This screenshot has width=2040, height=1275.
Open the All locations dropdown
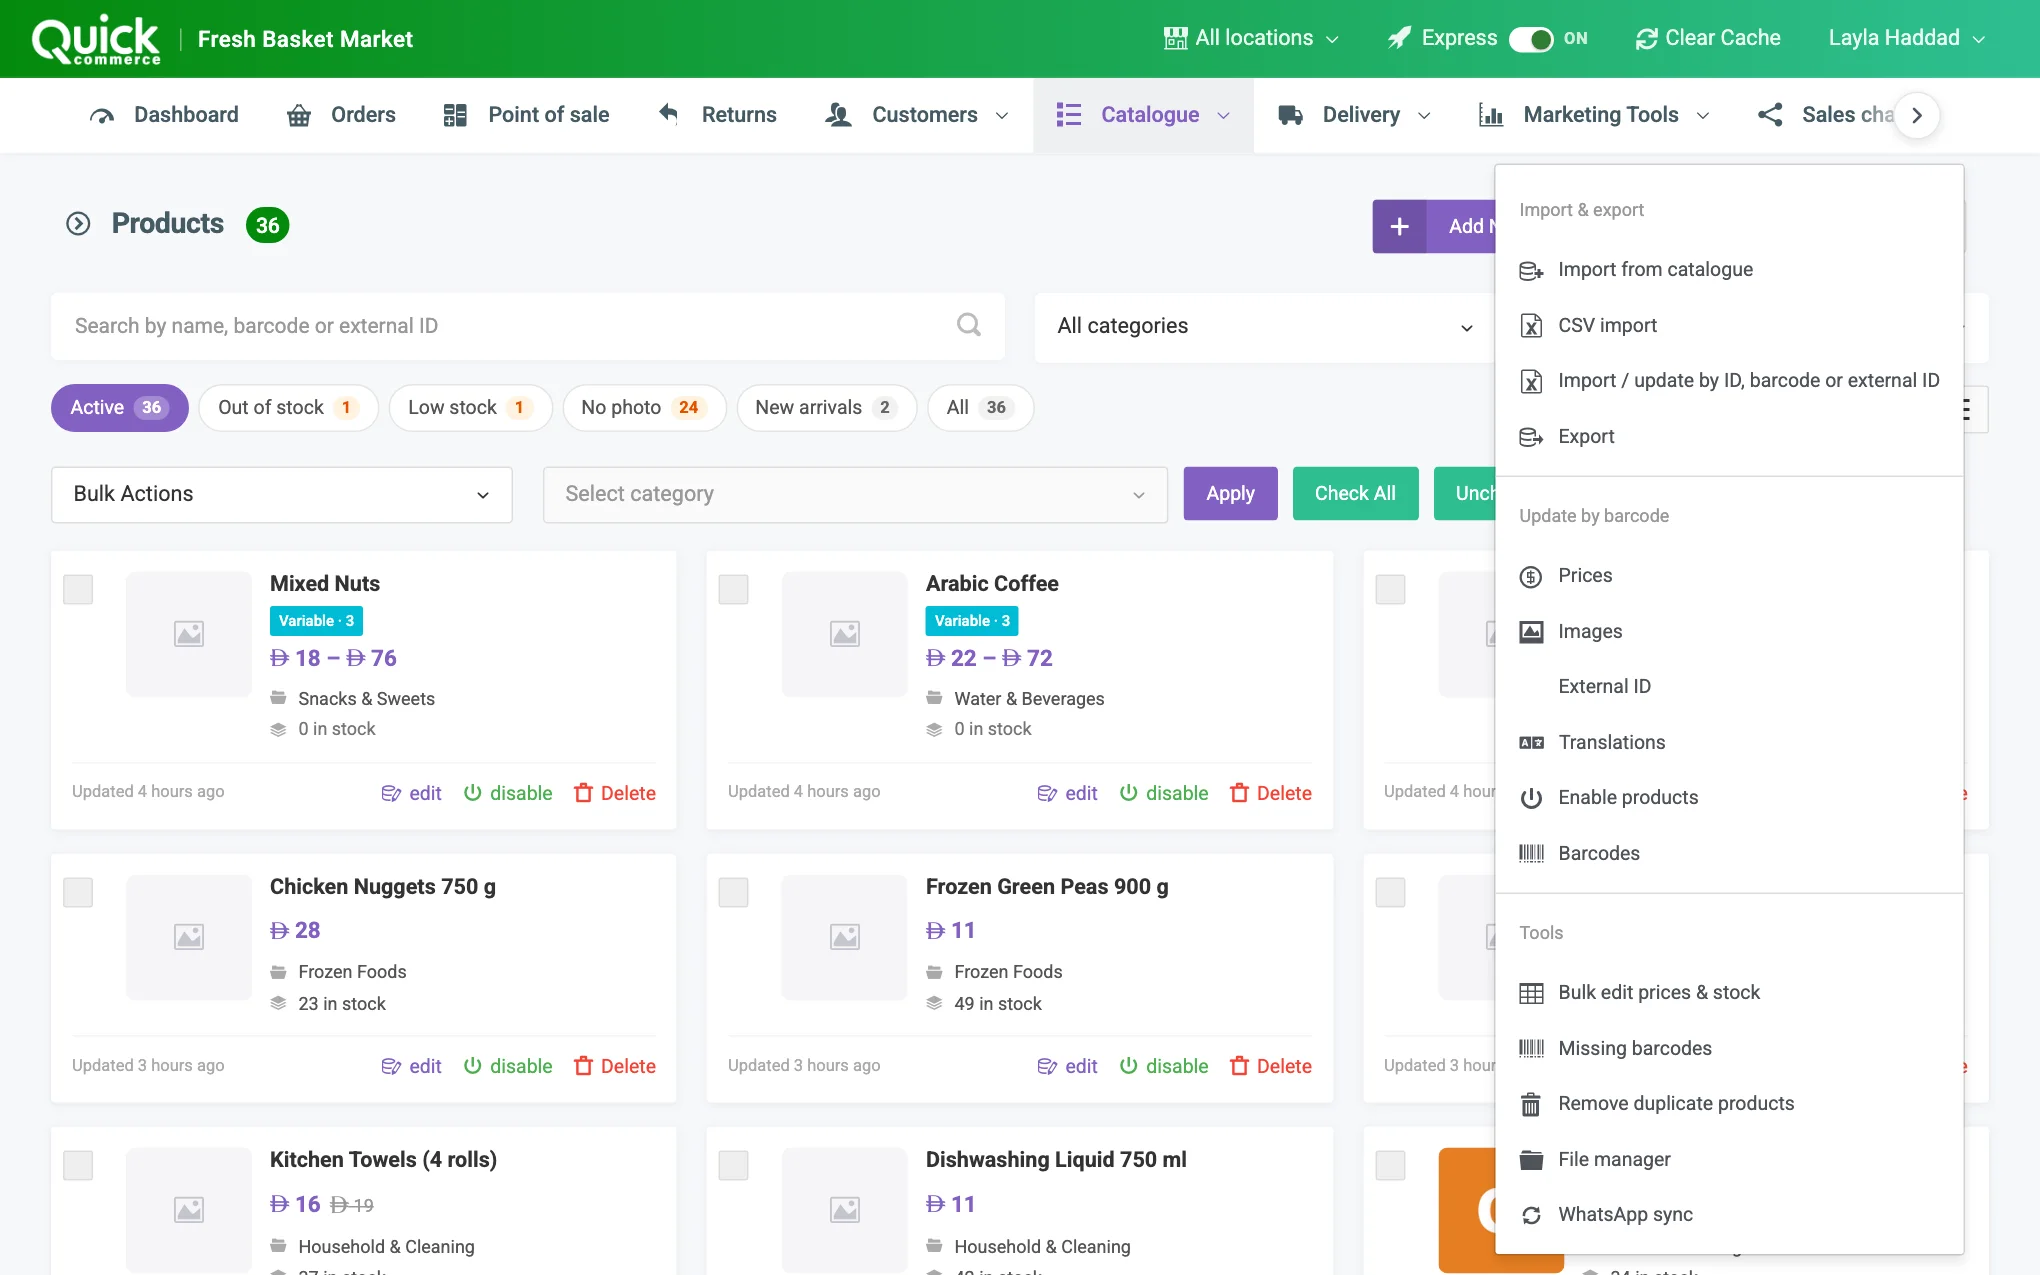[1251, 38]
